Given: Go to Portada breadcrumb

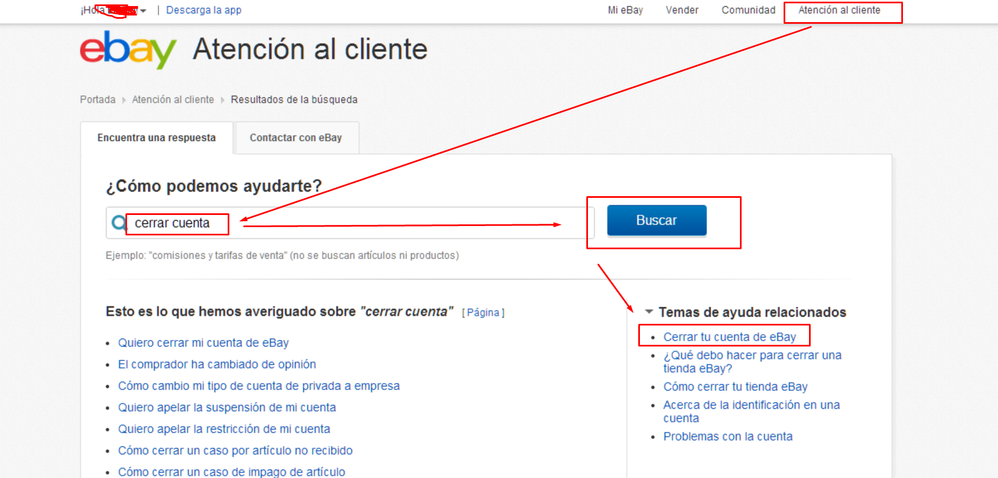Looking at the screenshot, I should [x=97, y=99].
